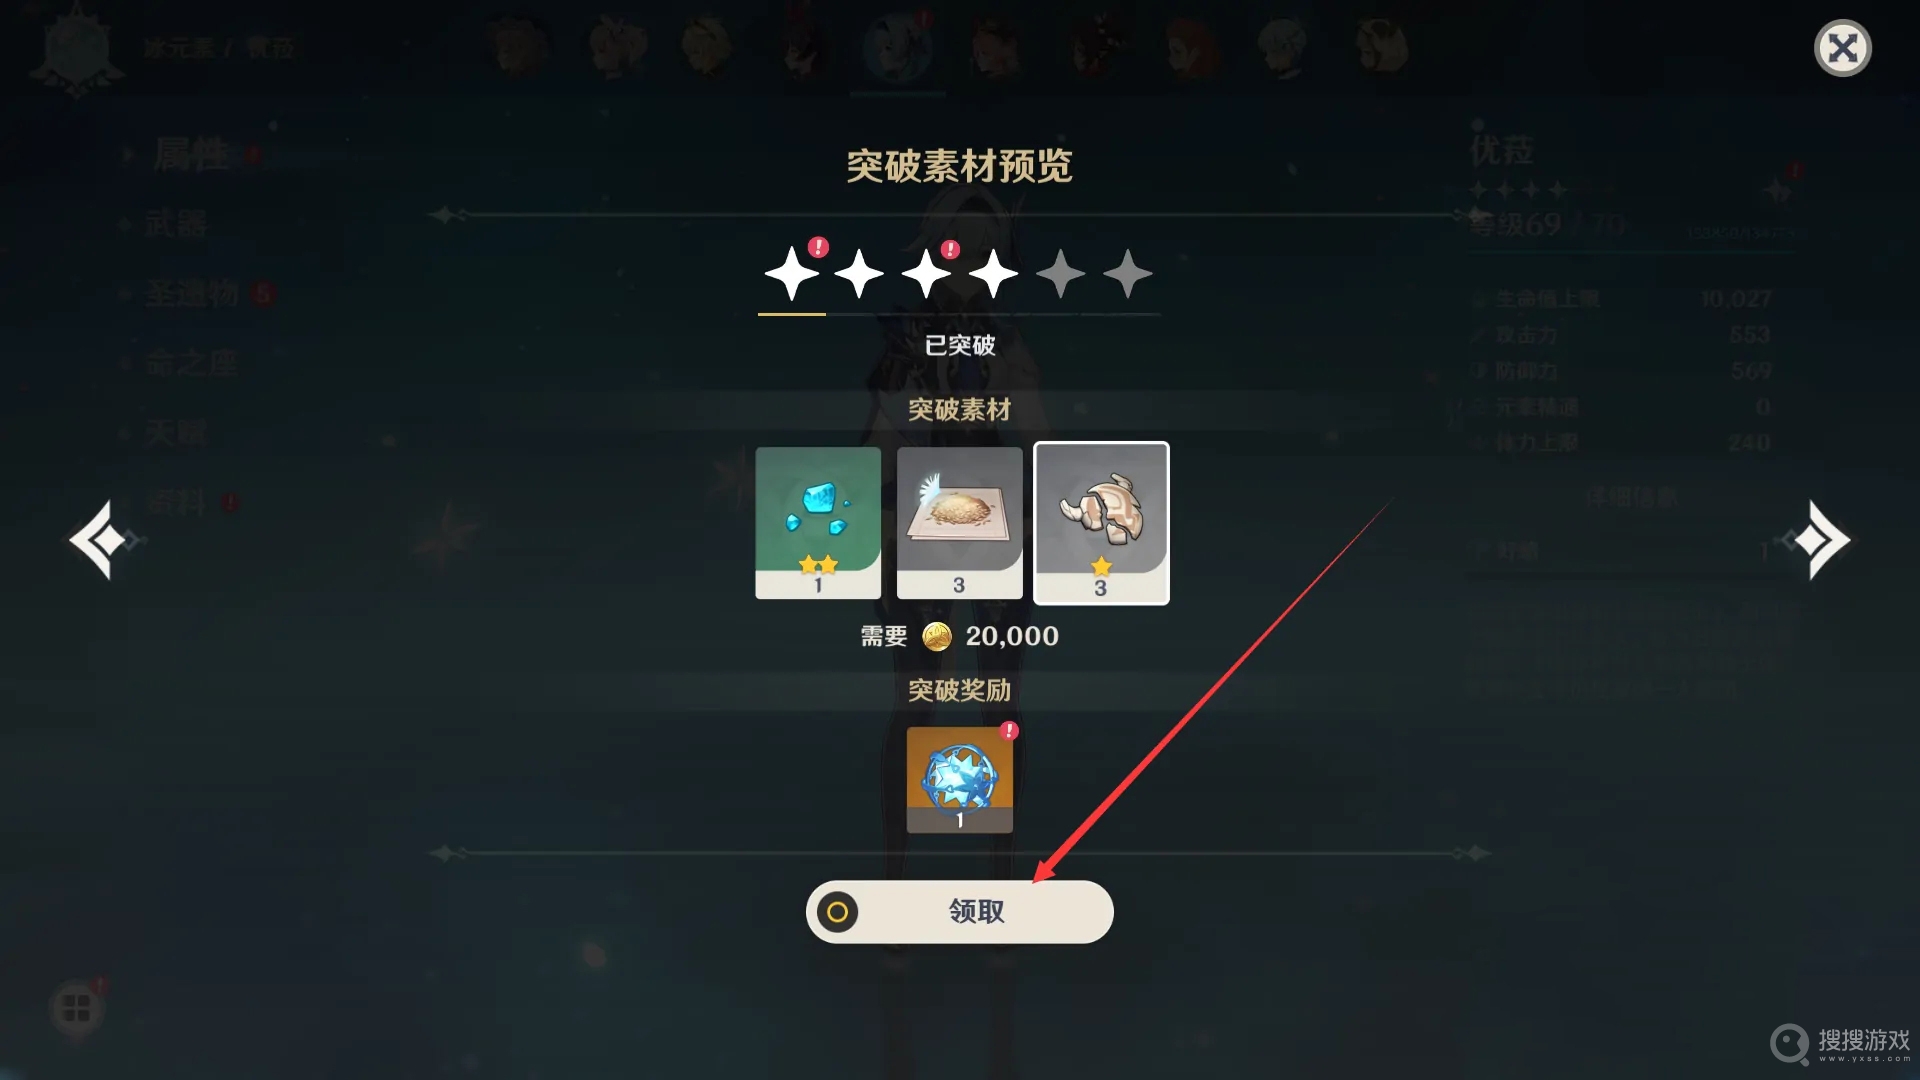Screen dimensions: 1920x1080
Task: Click the 领取 claim button
Action: pyautogui.click(x=959, y=911)
